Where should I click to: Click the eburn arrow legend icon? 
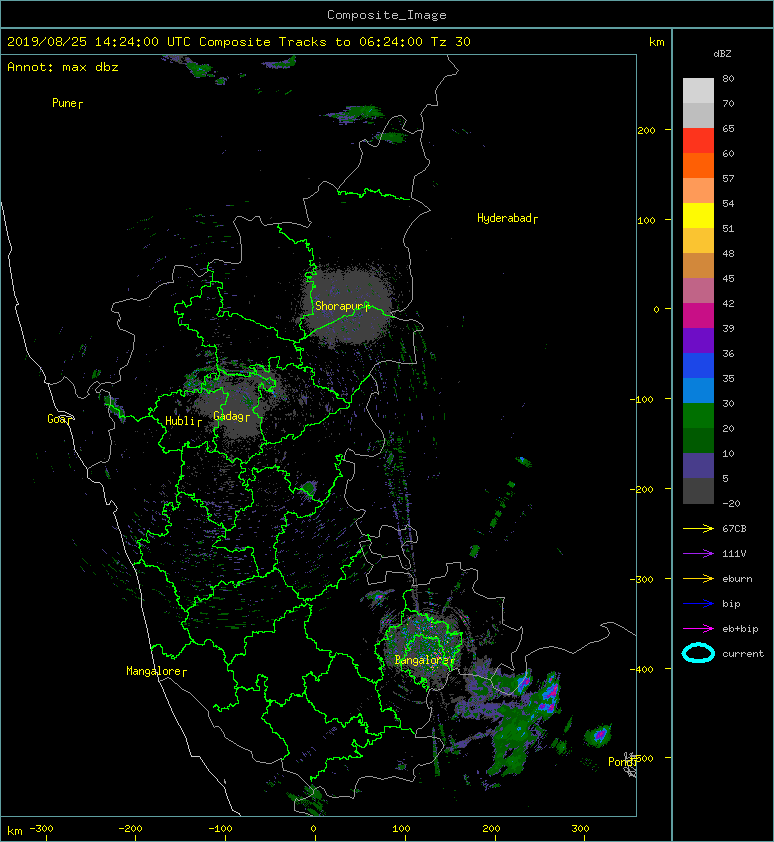coord(698,579)
